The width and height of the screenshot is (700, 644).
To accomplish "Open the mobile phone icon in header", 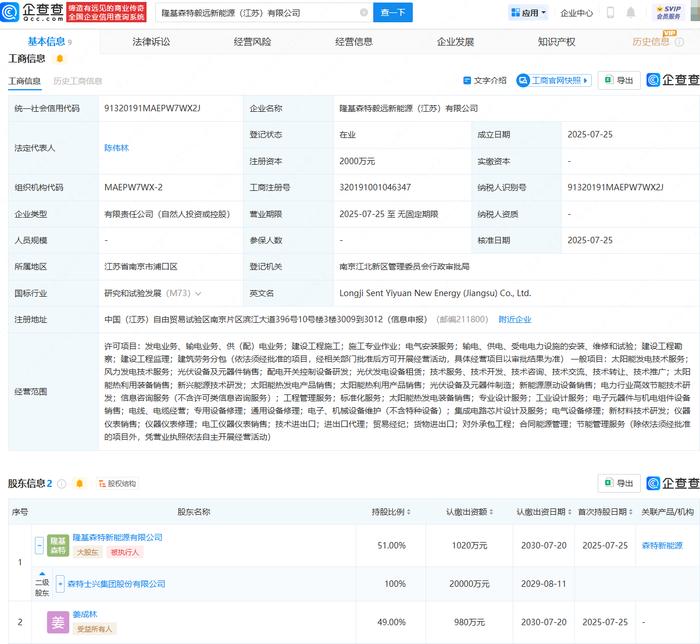I will pos(610,12).
